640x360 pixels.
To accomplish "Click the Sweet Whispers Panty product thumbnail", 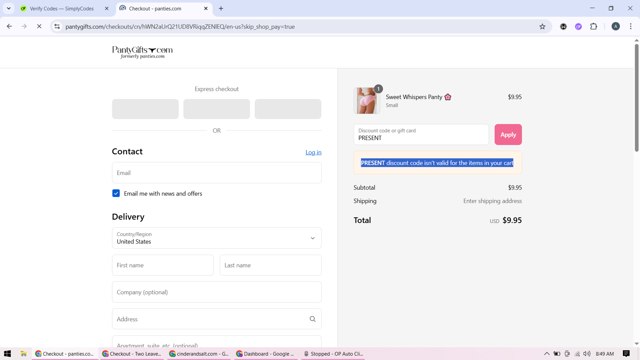I will coord(366,100).
